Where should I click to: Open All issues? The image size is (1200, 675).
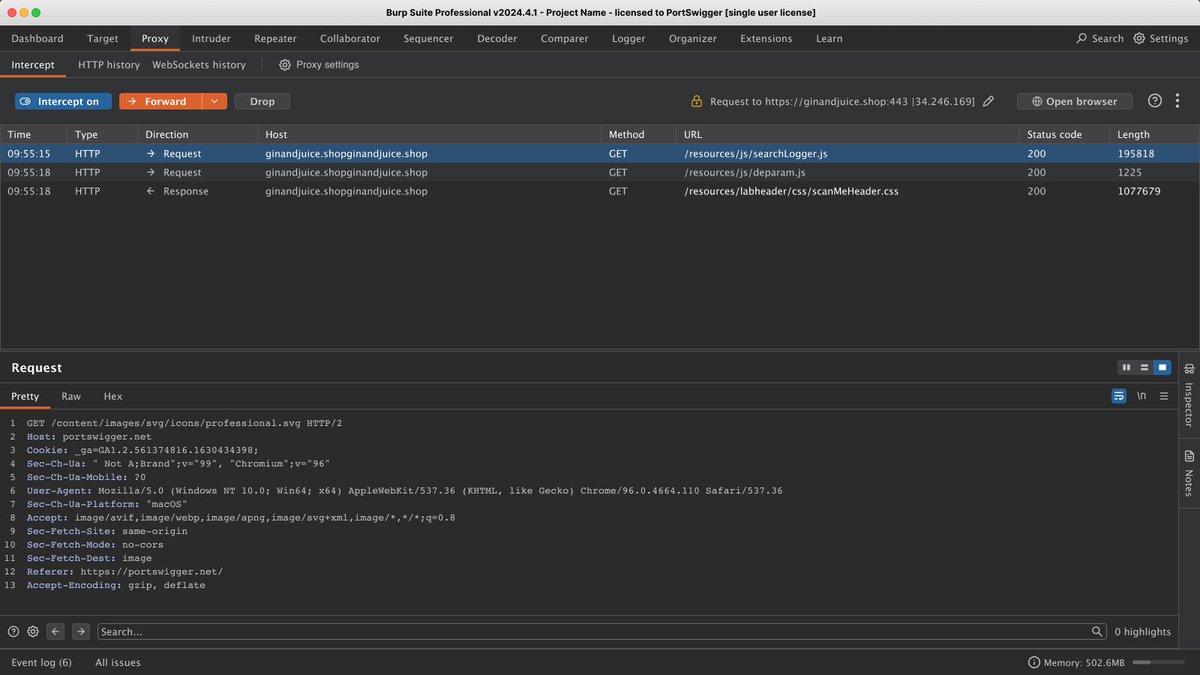point(118,663)
